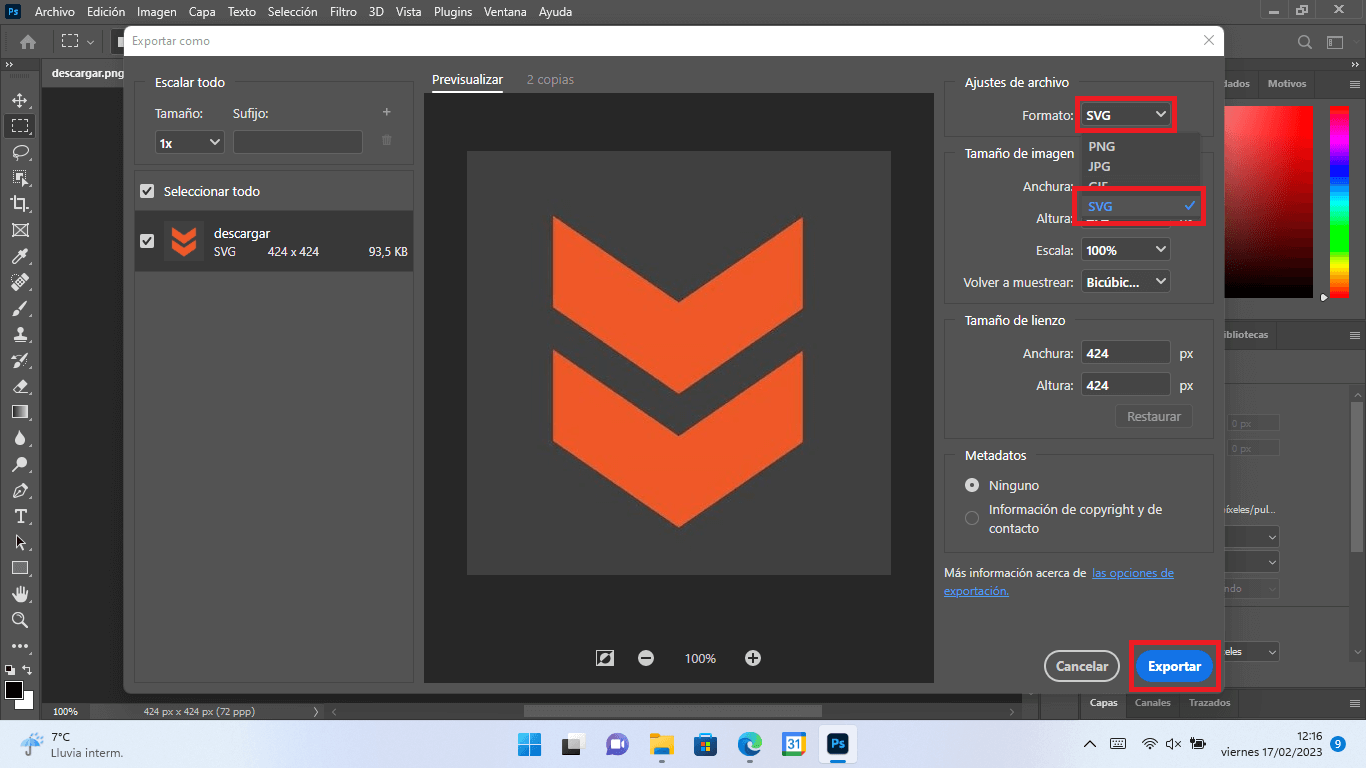The height and width of the screenshot is (768, 1366).
Task: Select the Horizontal Type tool
Action: point(19,516)
